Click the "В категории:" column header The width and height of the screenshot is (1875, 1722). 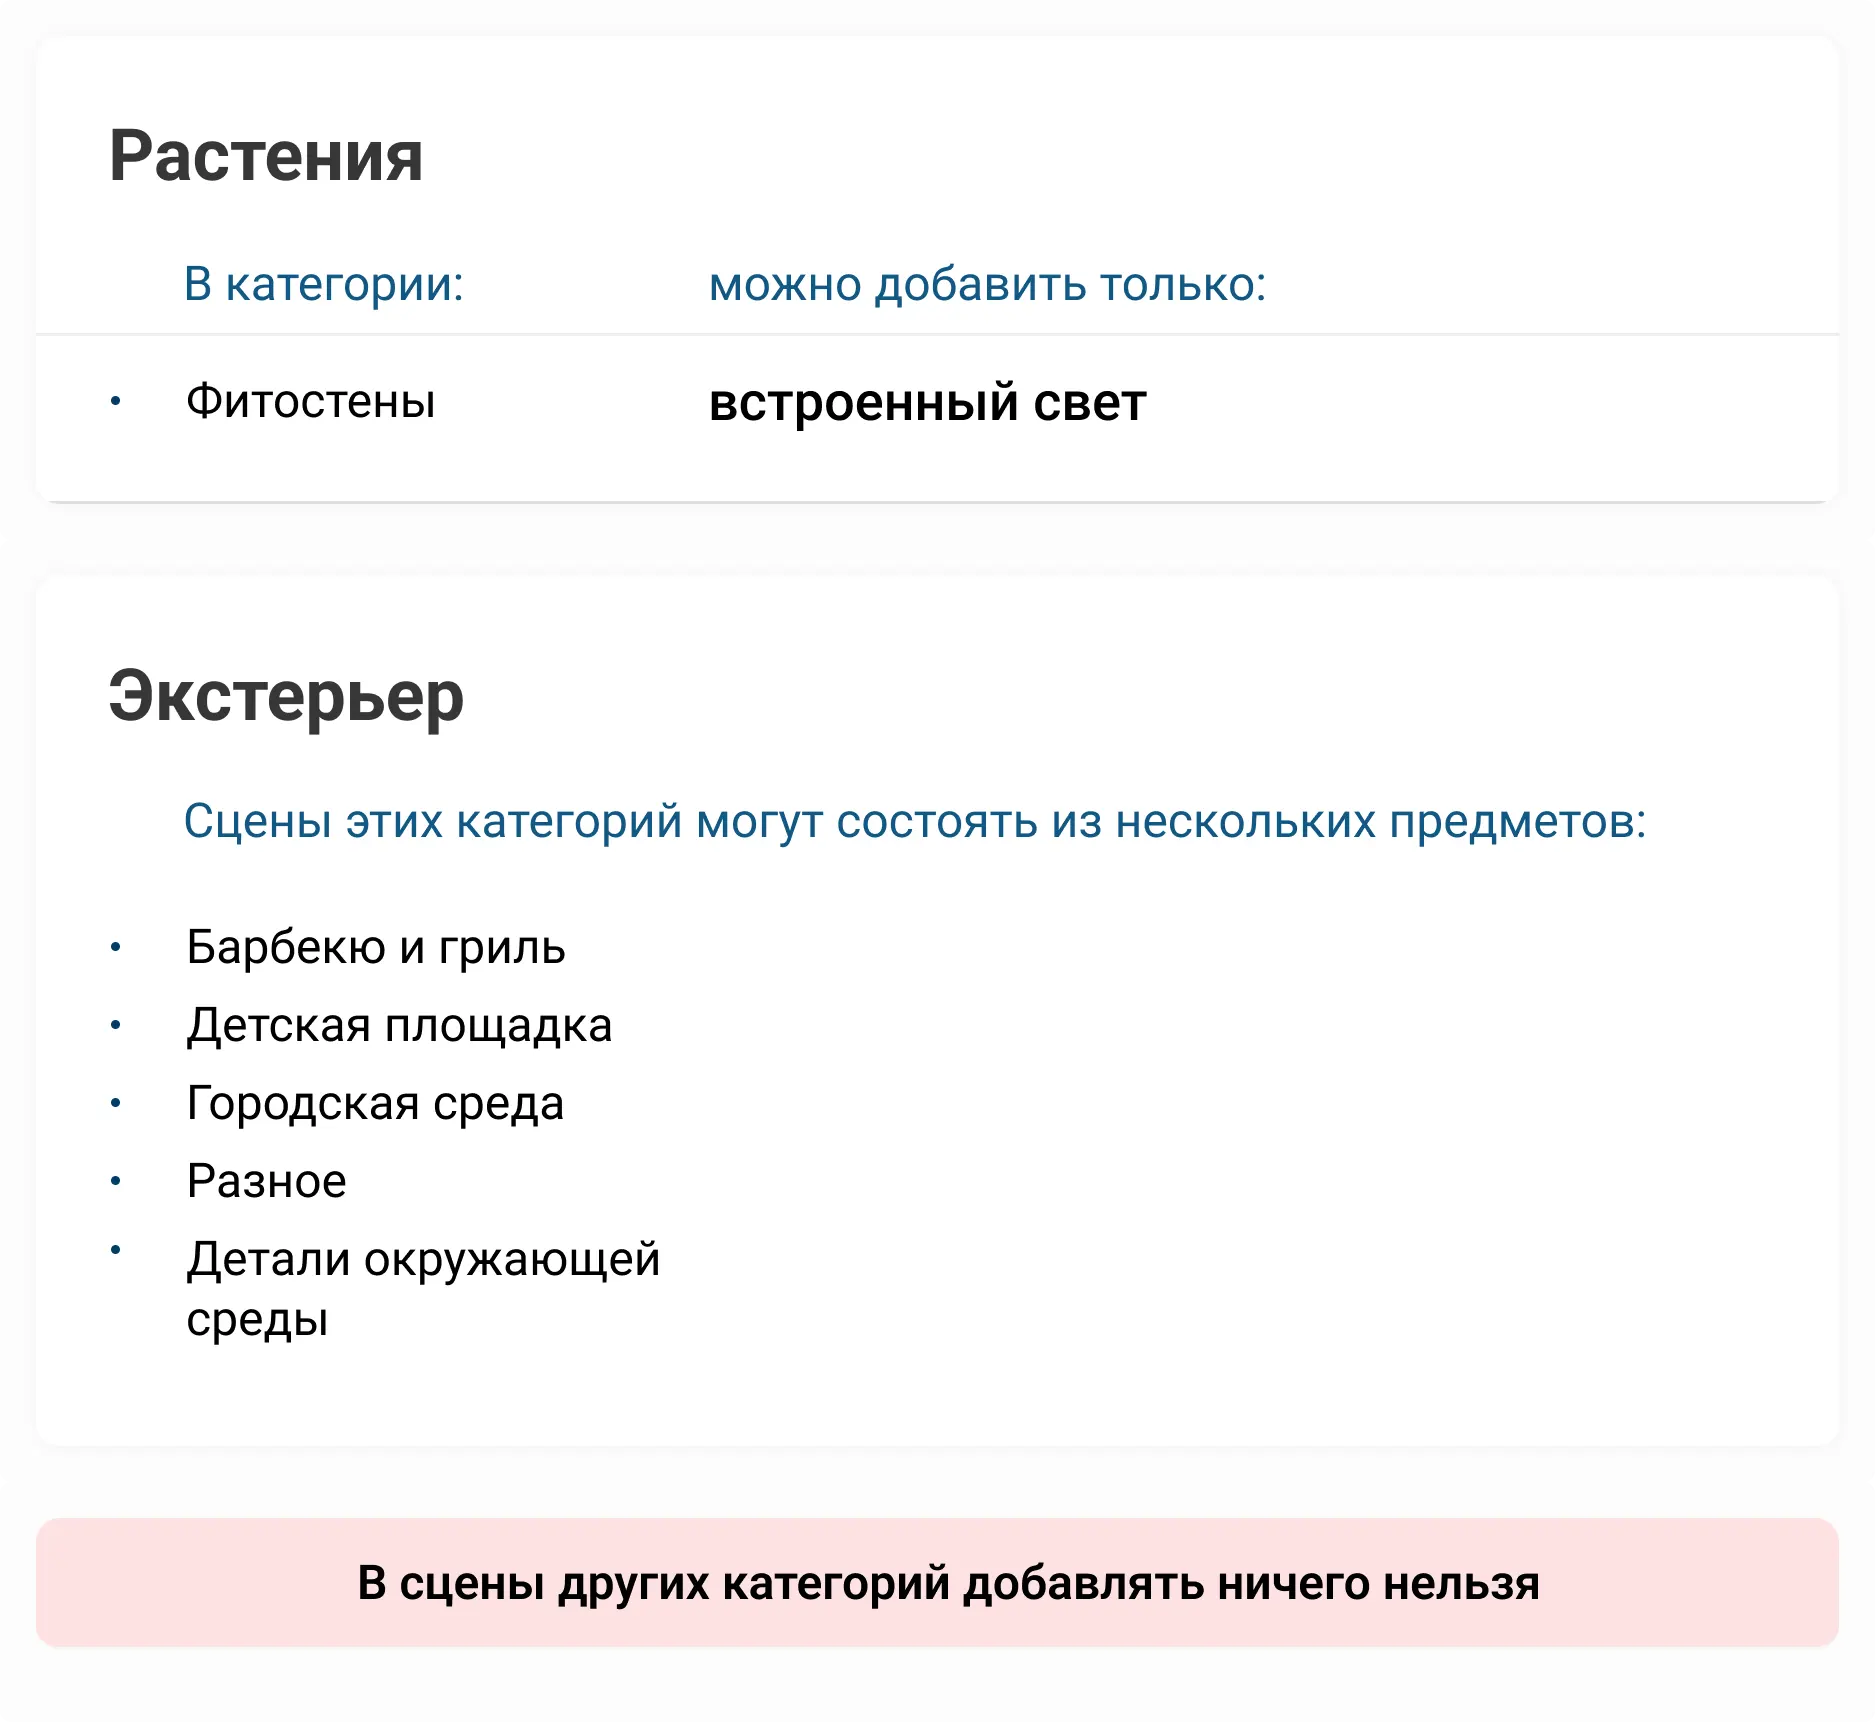[x=324, y=284]
